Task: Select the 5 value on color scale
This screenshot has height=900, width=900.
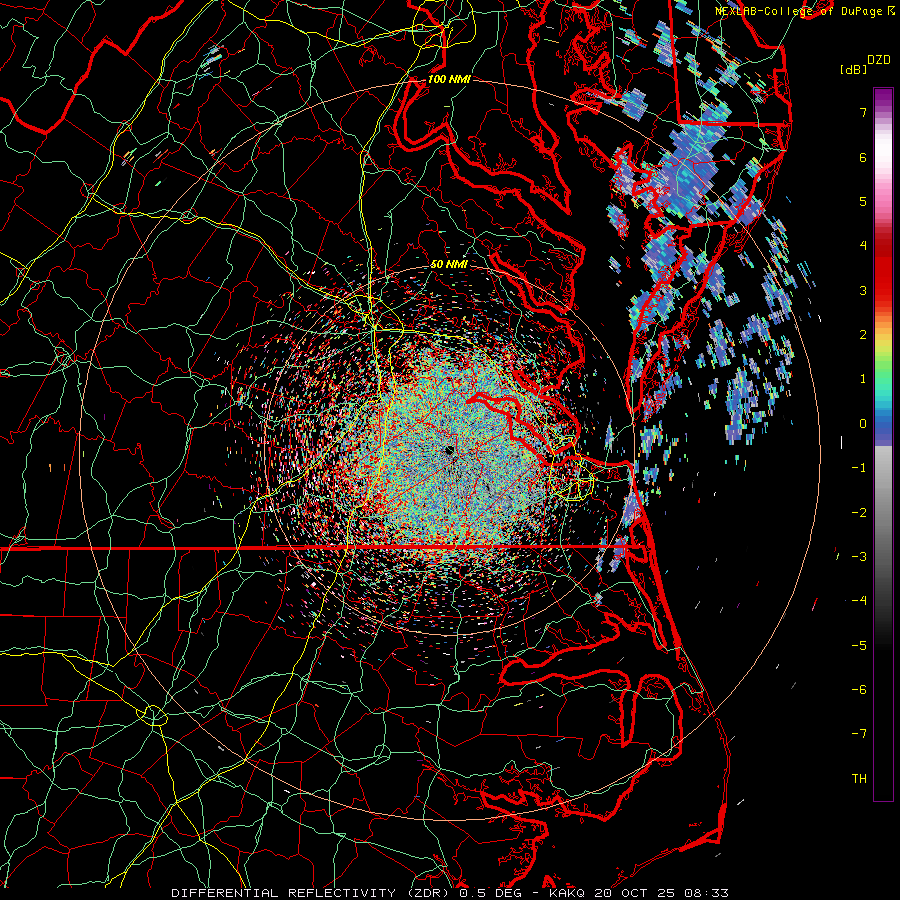Action: (x=863, y=201)
